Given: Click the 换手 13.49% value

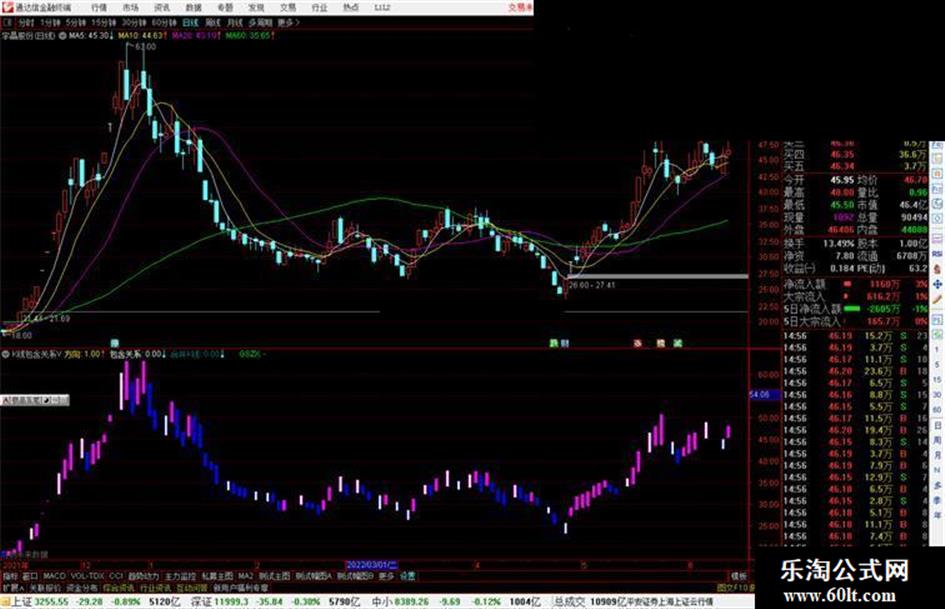Looking at the screenshot, I should click(841, 244).
